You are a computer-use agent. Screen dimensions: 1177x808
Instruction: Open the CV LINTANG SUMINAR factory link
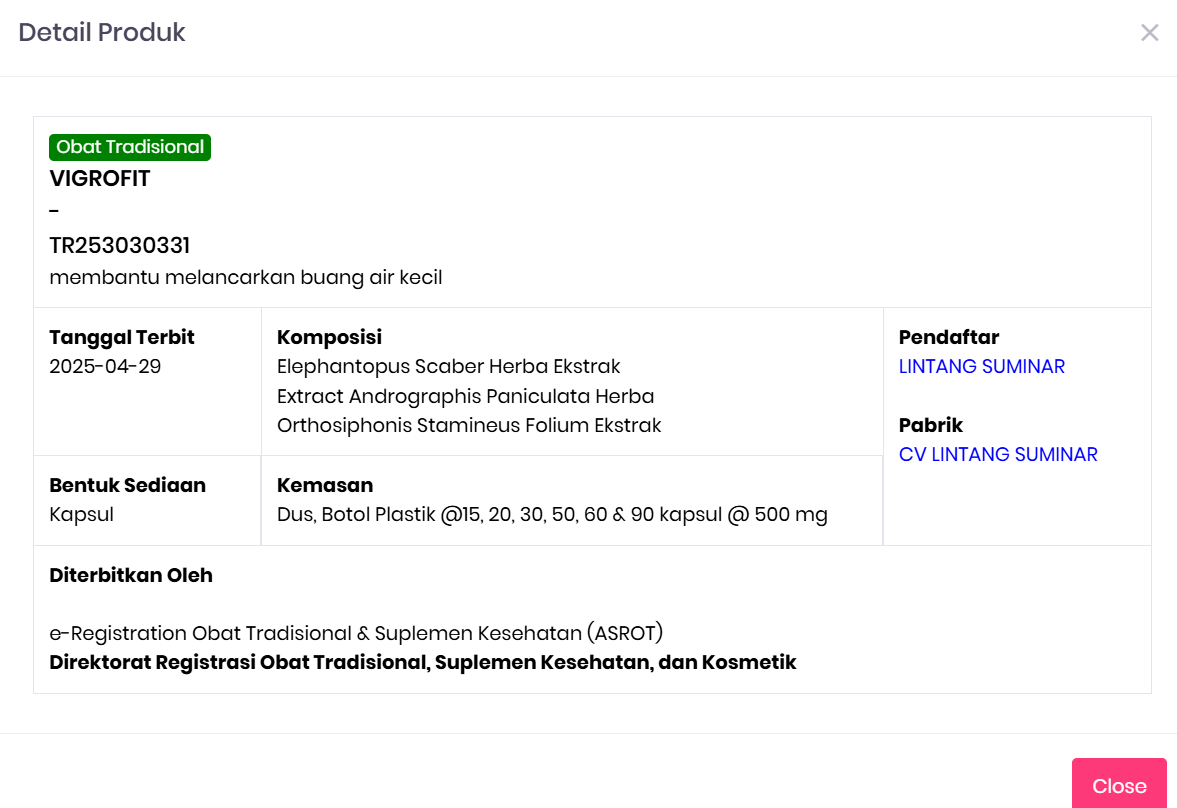click(x=998, y=455)
